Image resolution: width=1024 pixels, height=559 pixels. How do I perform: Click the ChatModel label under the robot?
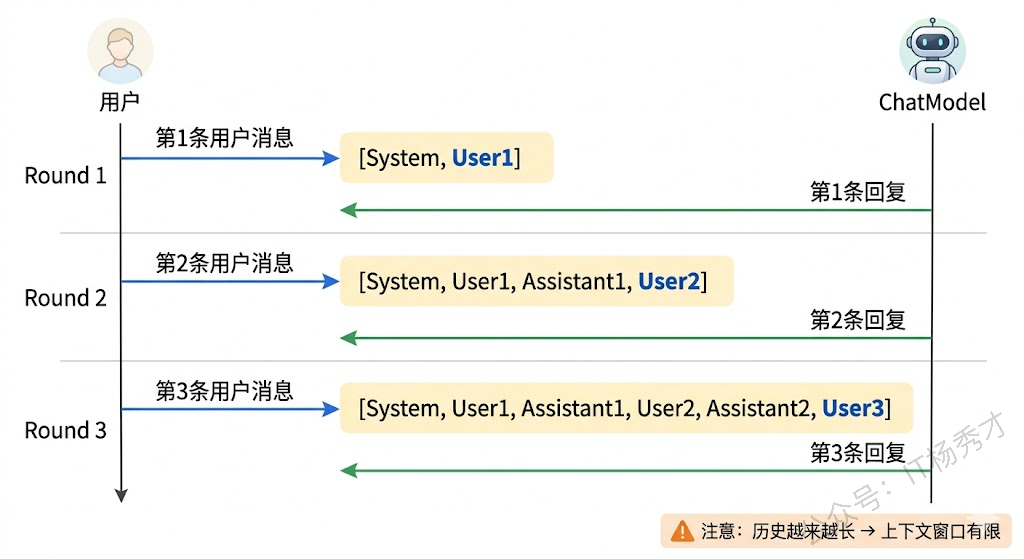932,102
